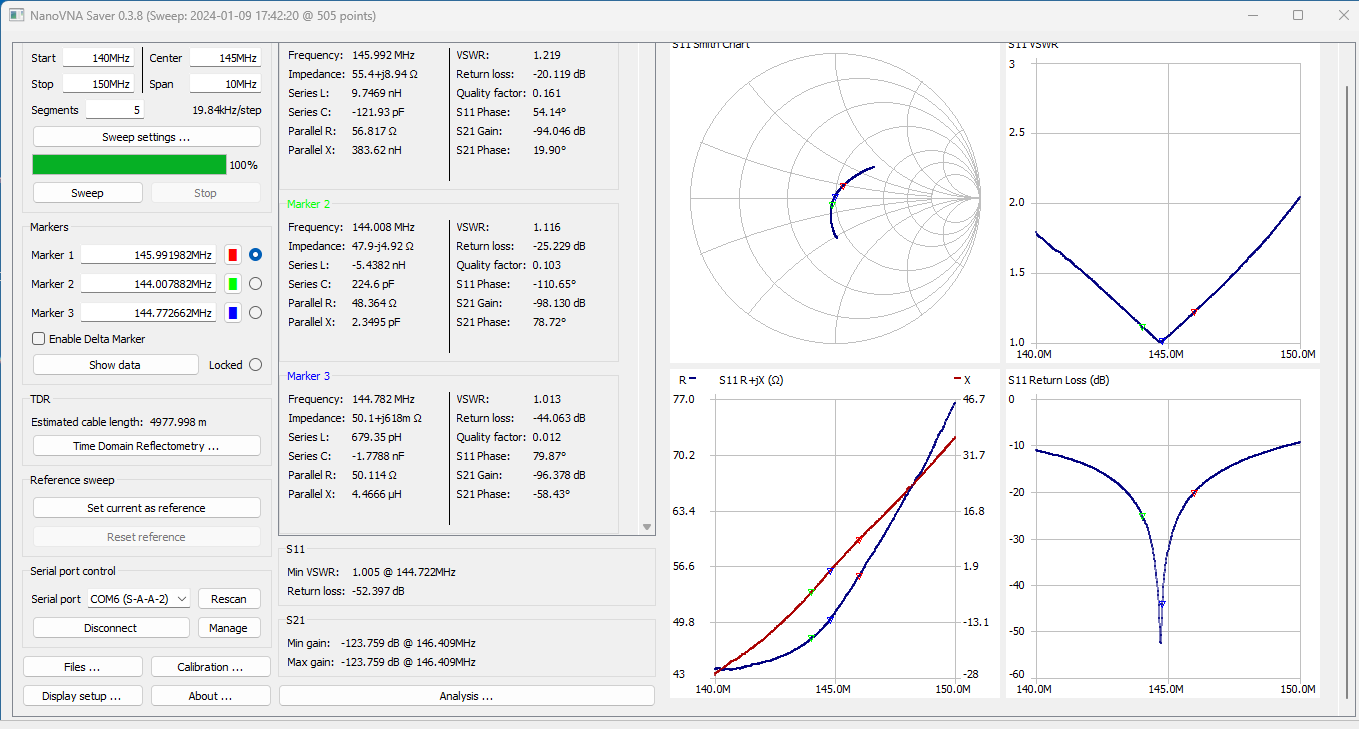Select the Marker 1 radio button
The width and height of the screenshot is (1359, 729).
tap(255, 255)
